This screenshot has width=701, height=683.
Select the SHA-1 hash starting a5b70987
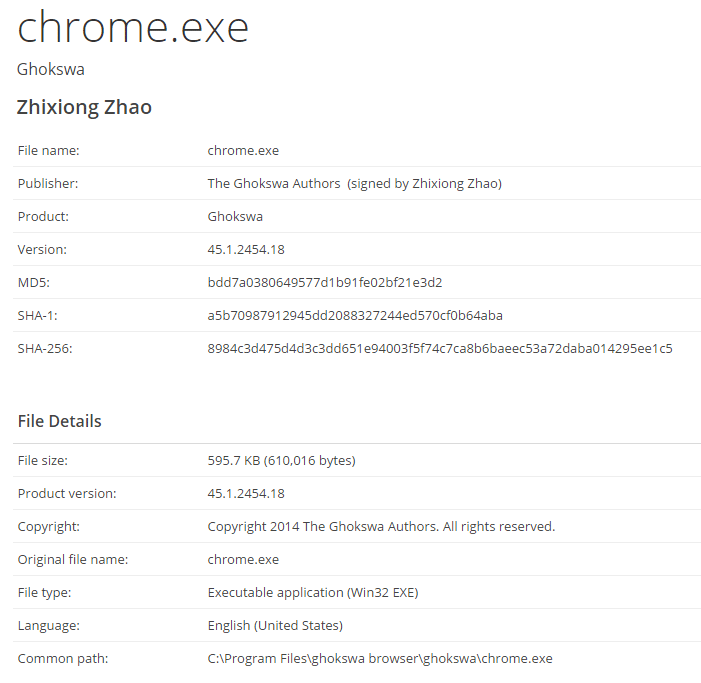tap(355, 316)
